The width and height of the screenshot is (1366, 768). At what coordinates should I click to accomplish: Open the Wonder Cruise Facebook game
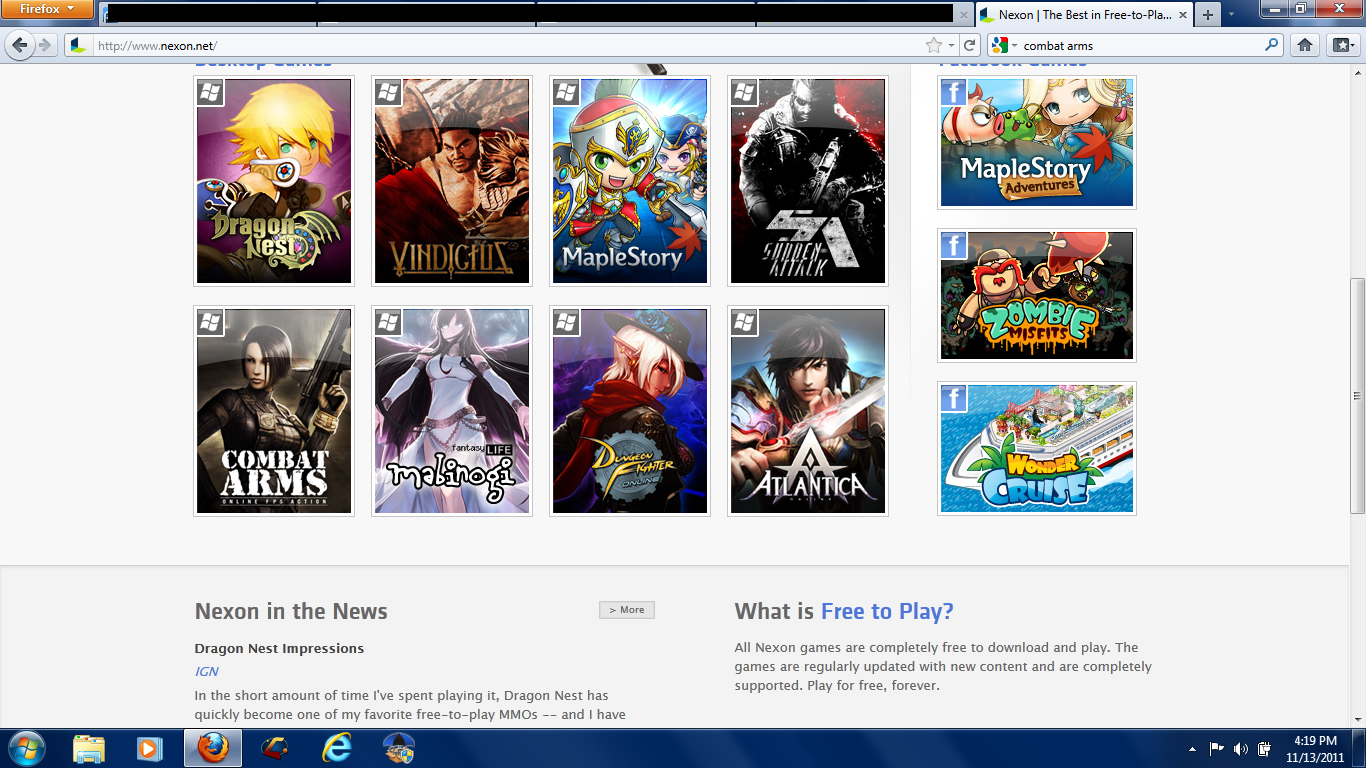[1037, 449]
